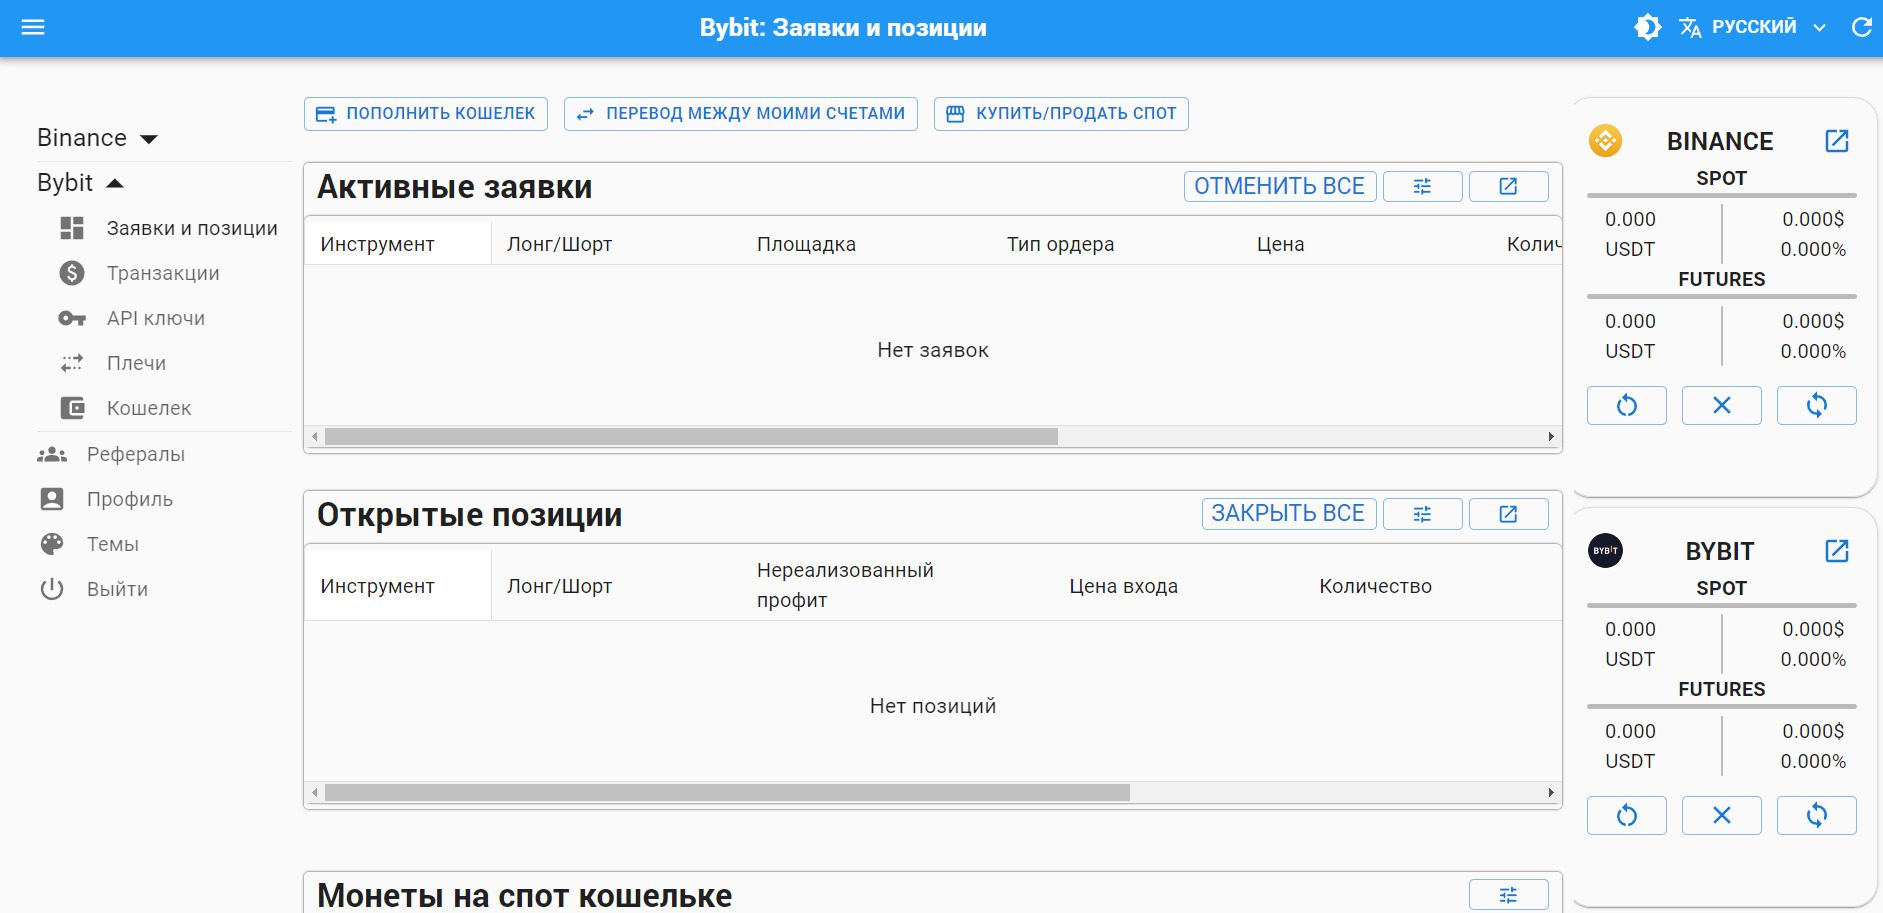1883x913 pixels.
Task: Click Открытые позиции horizontal scrollbar thumb
Action: 727,793
